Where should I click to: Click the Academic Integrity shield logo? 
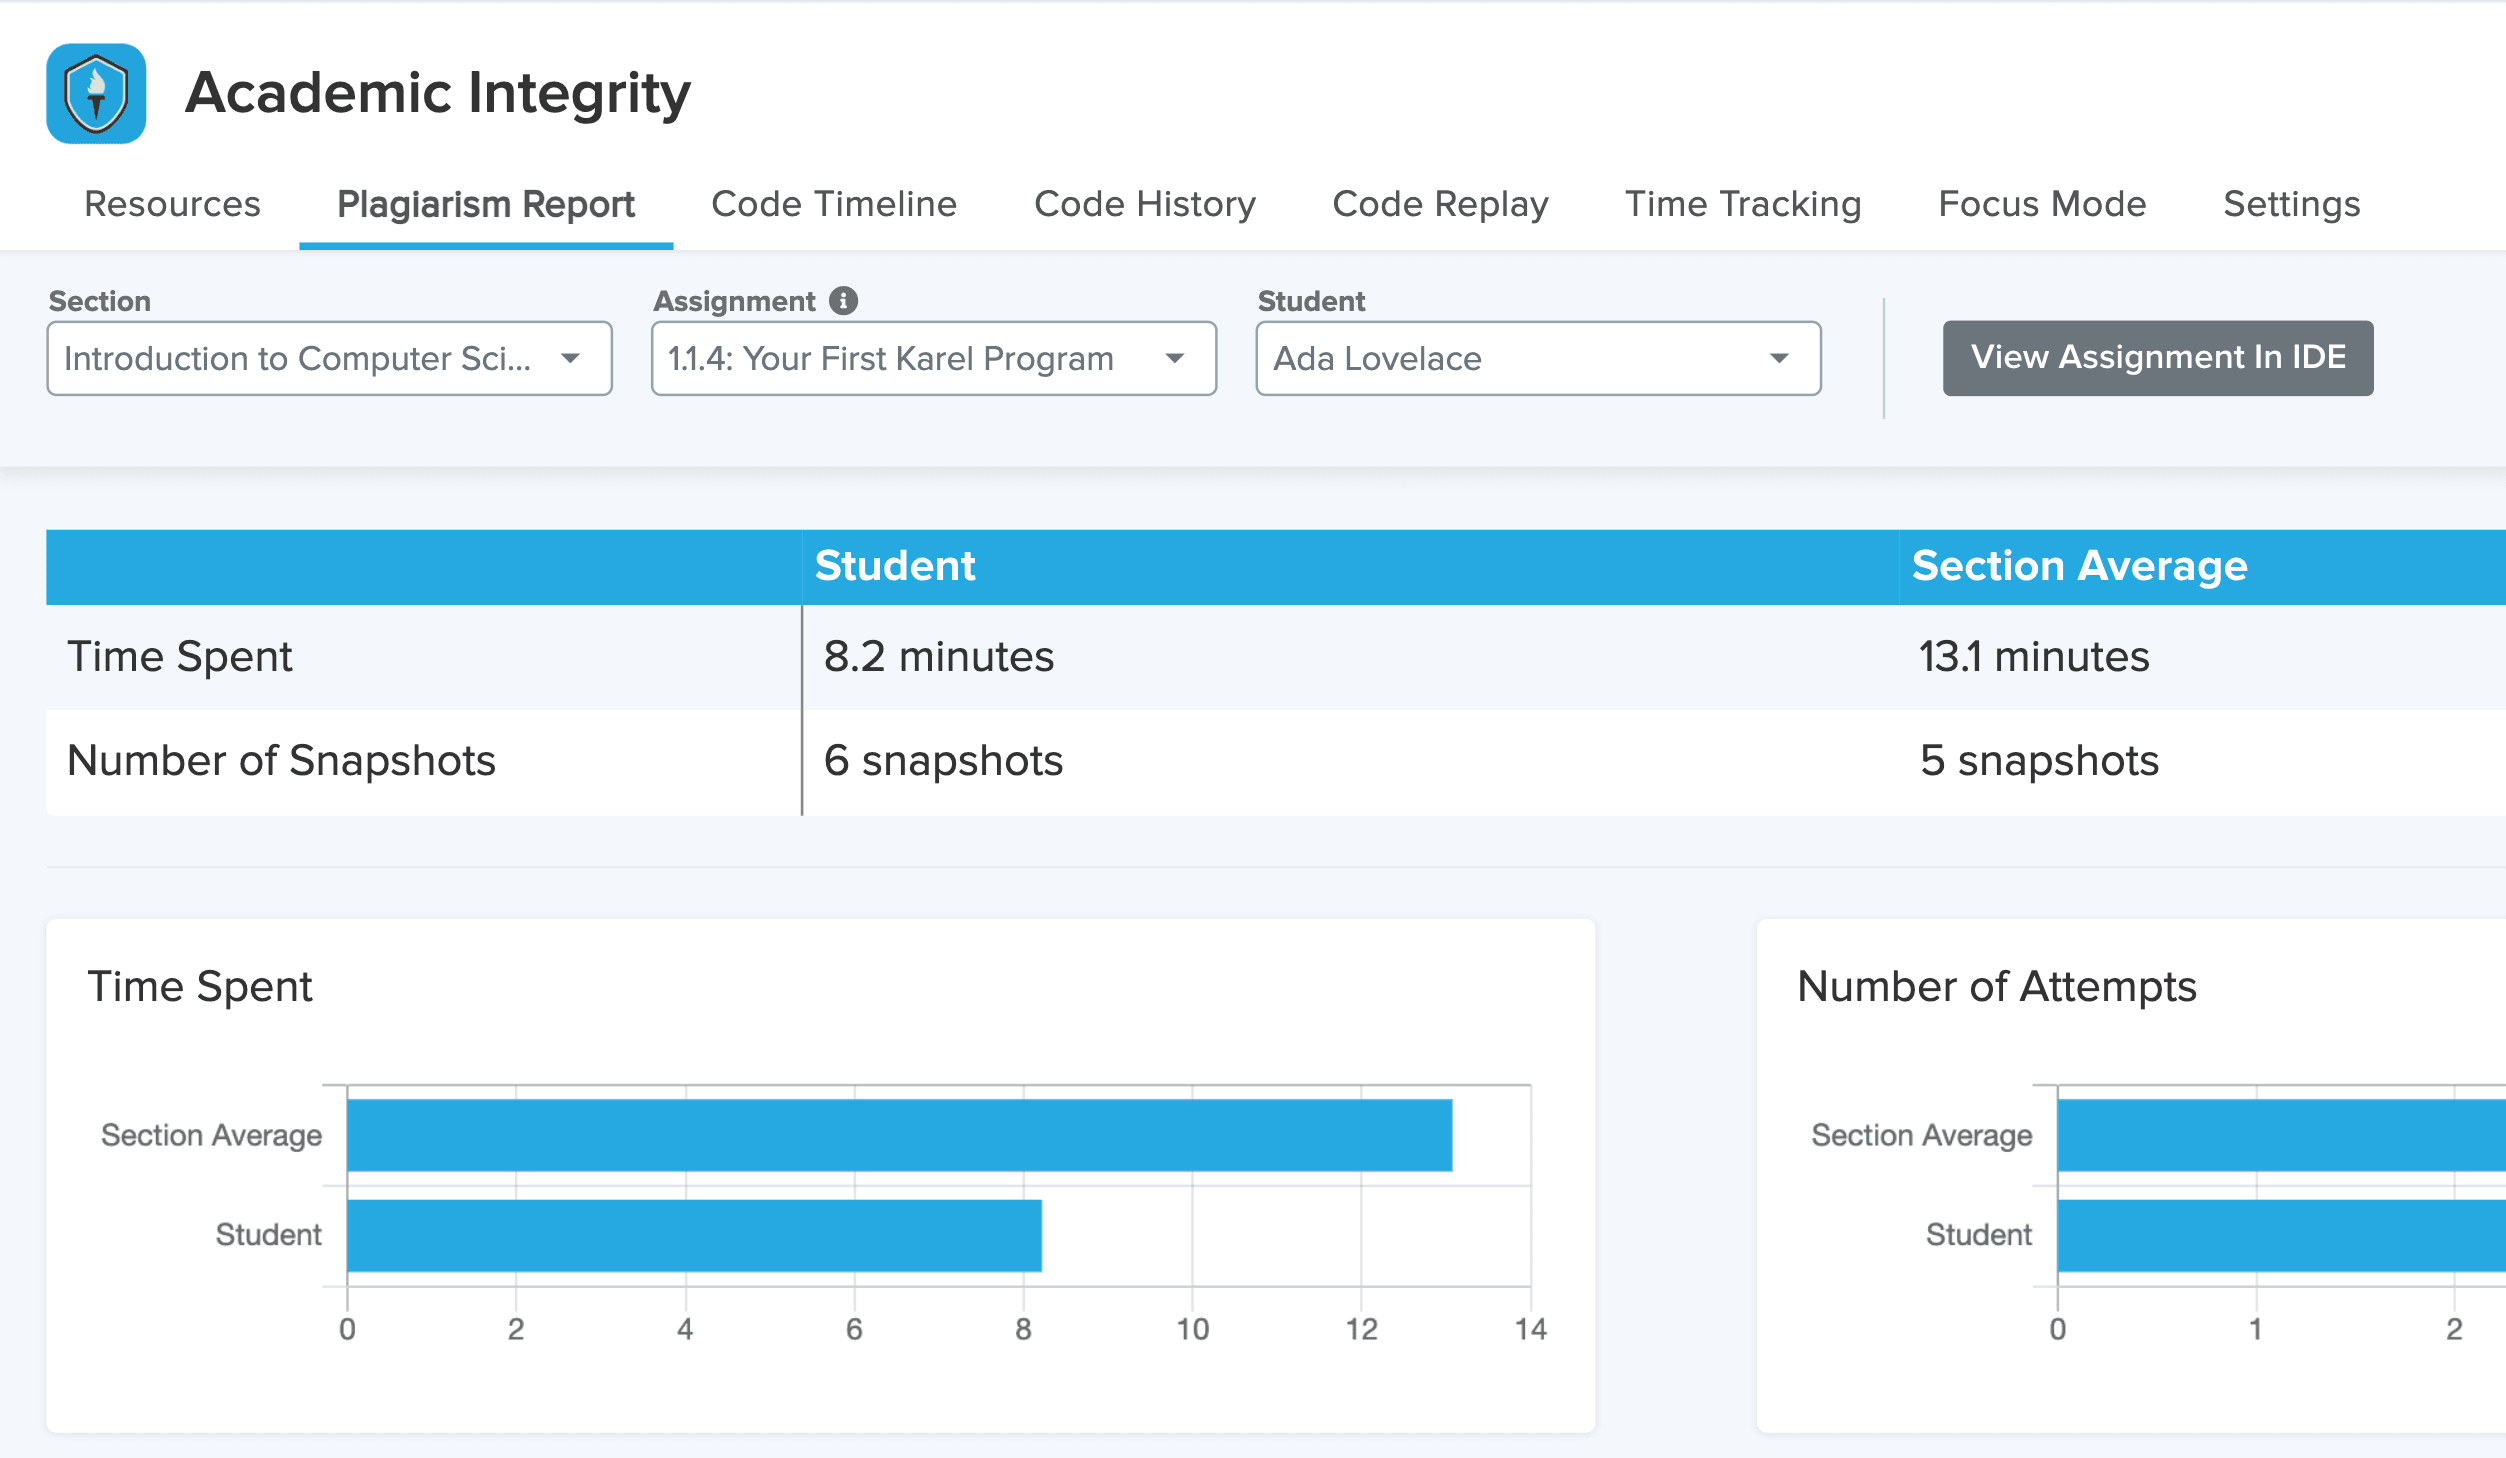click(x=96, y=93)
